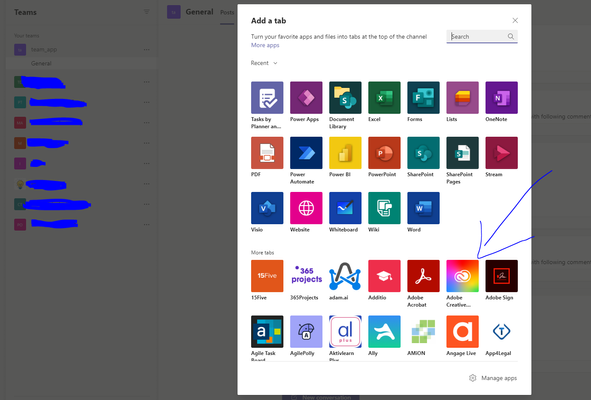Add the Power Automate tab
Screen dimensions: 591x400
coord(306,153)
